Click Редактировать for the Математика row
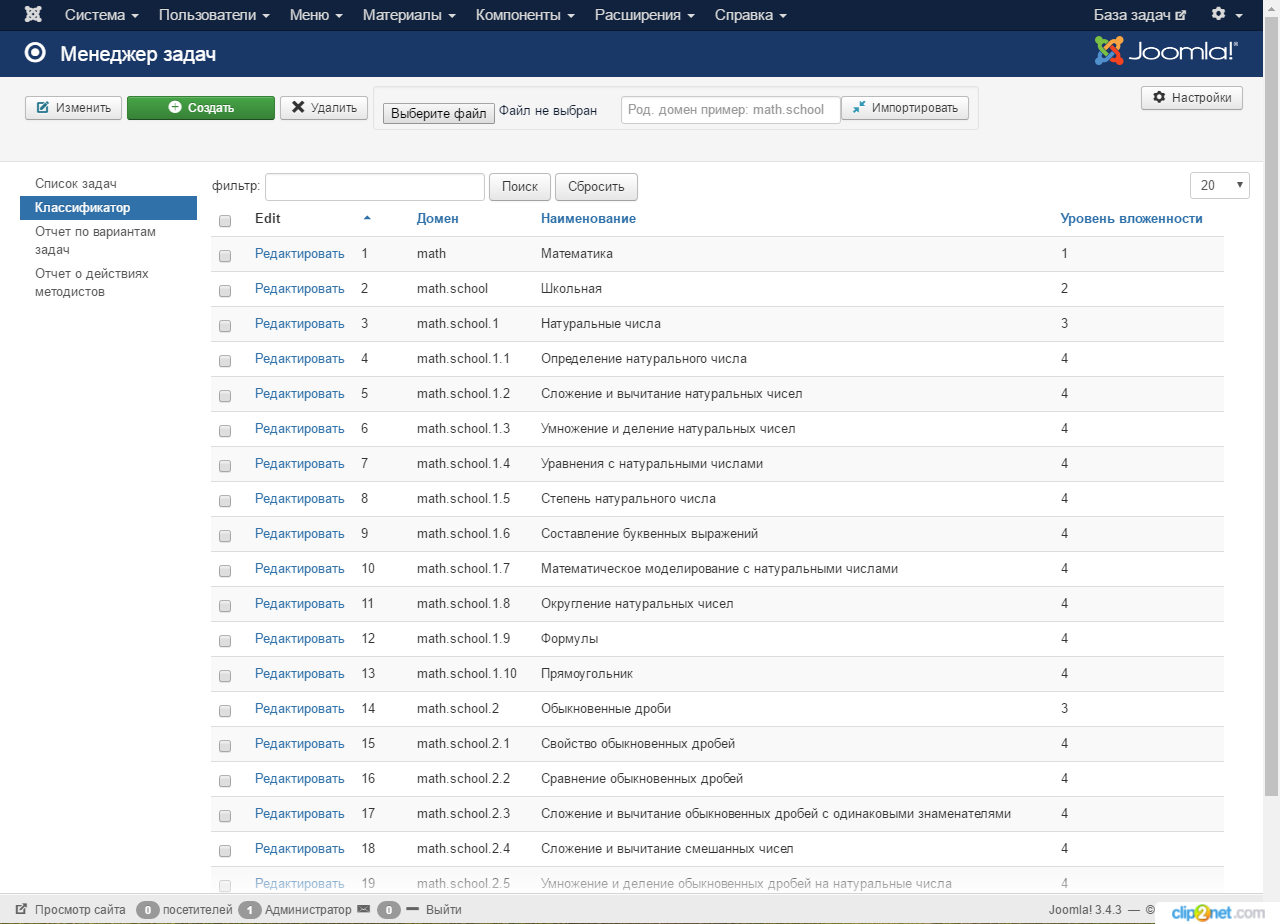Image resolution: width=1280 pixels, height=924 pixels. [300, 254]
